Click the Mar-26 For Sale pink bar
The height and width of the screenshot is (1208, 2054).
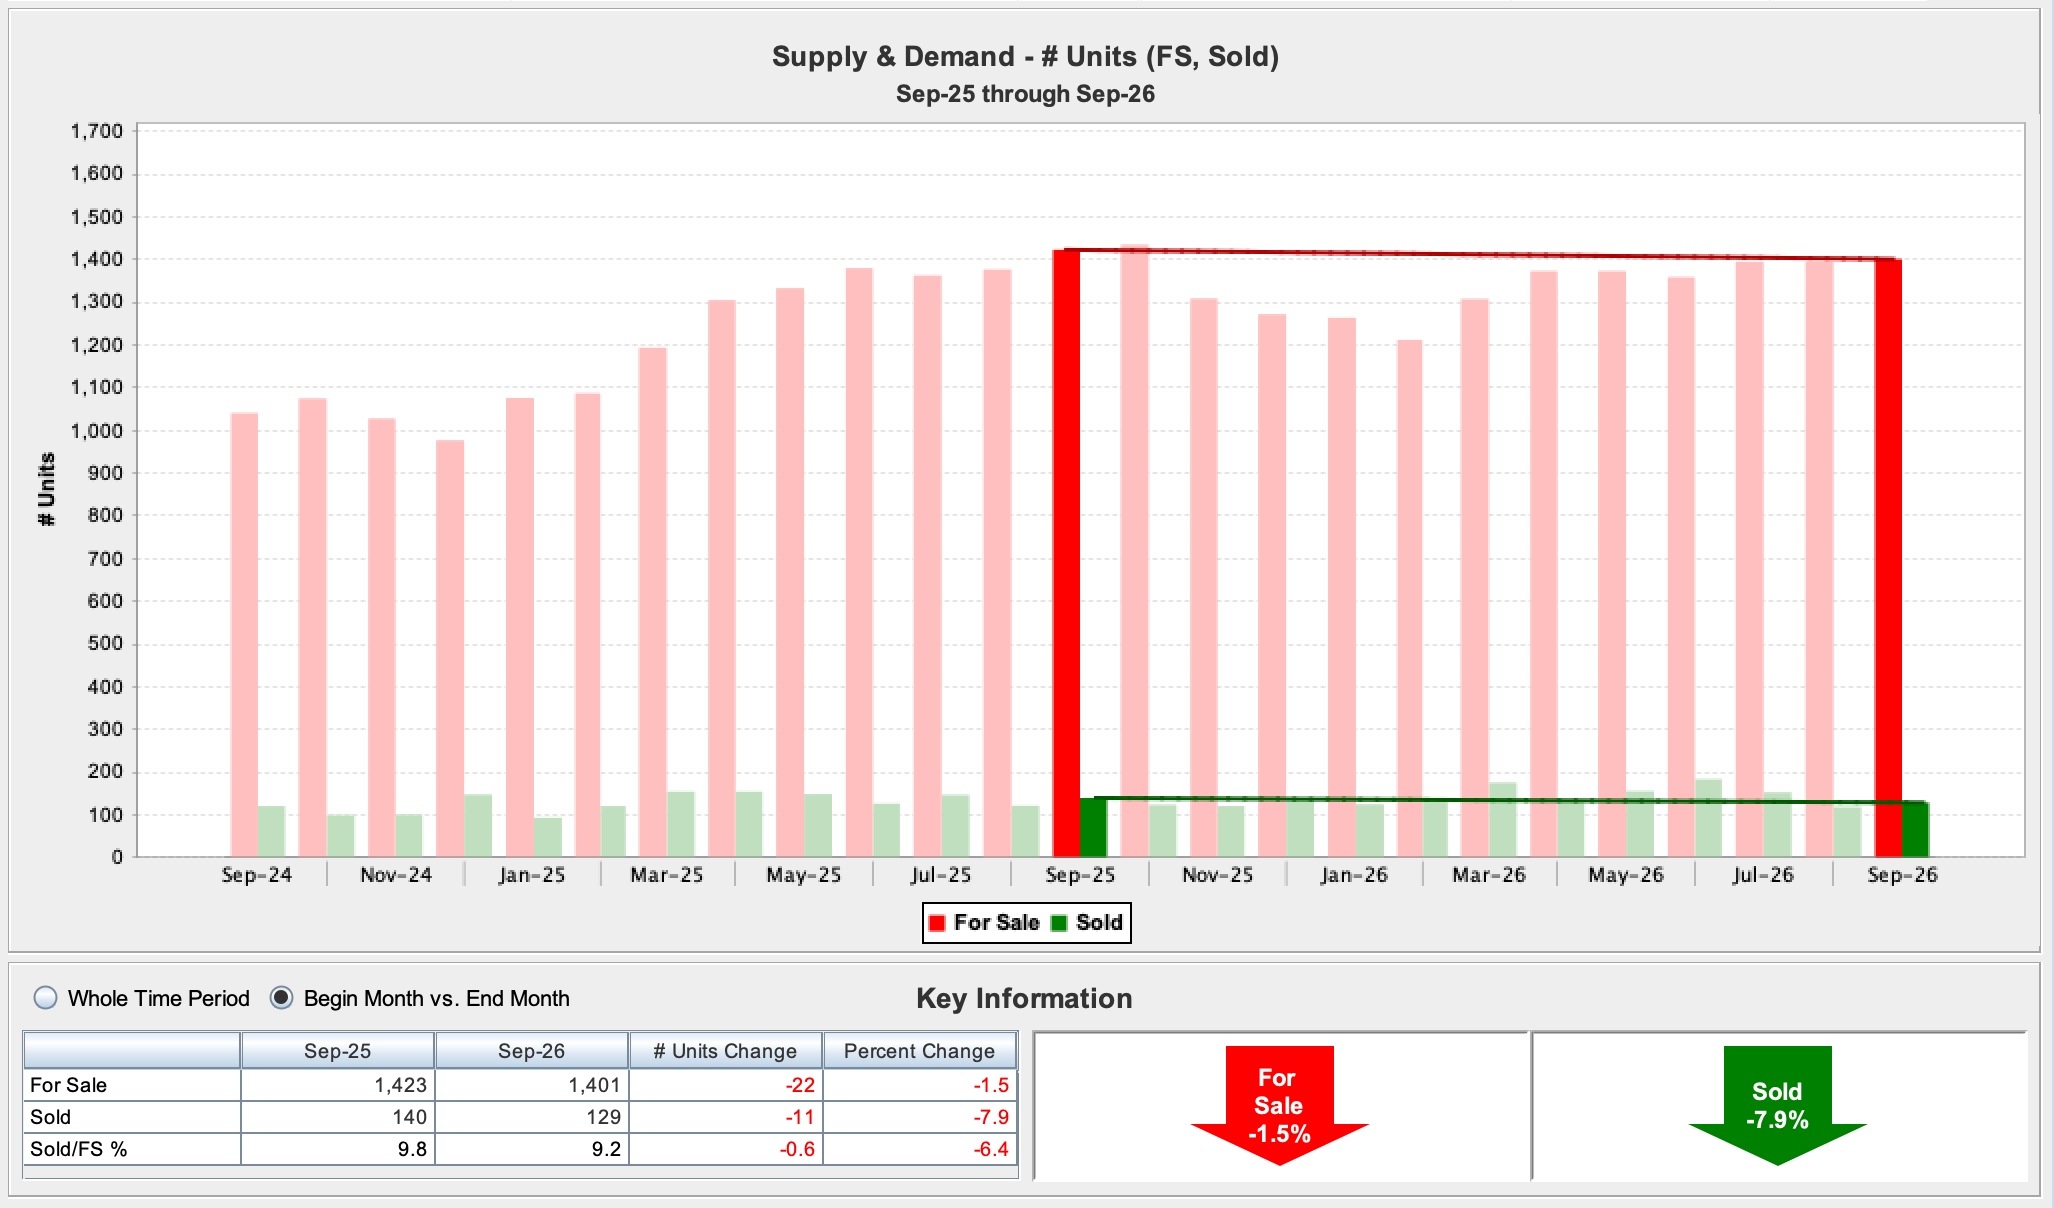pos(1474,577)
